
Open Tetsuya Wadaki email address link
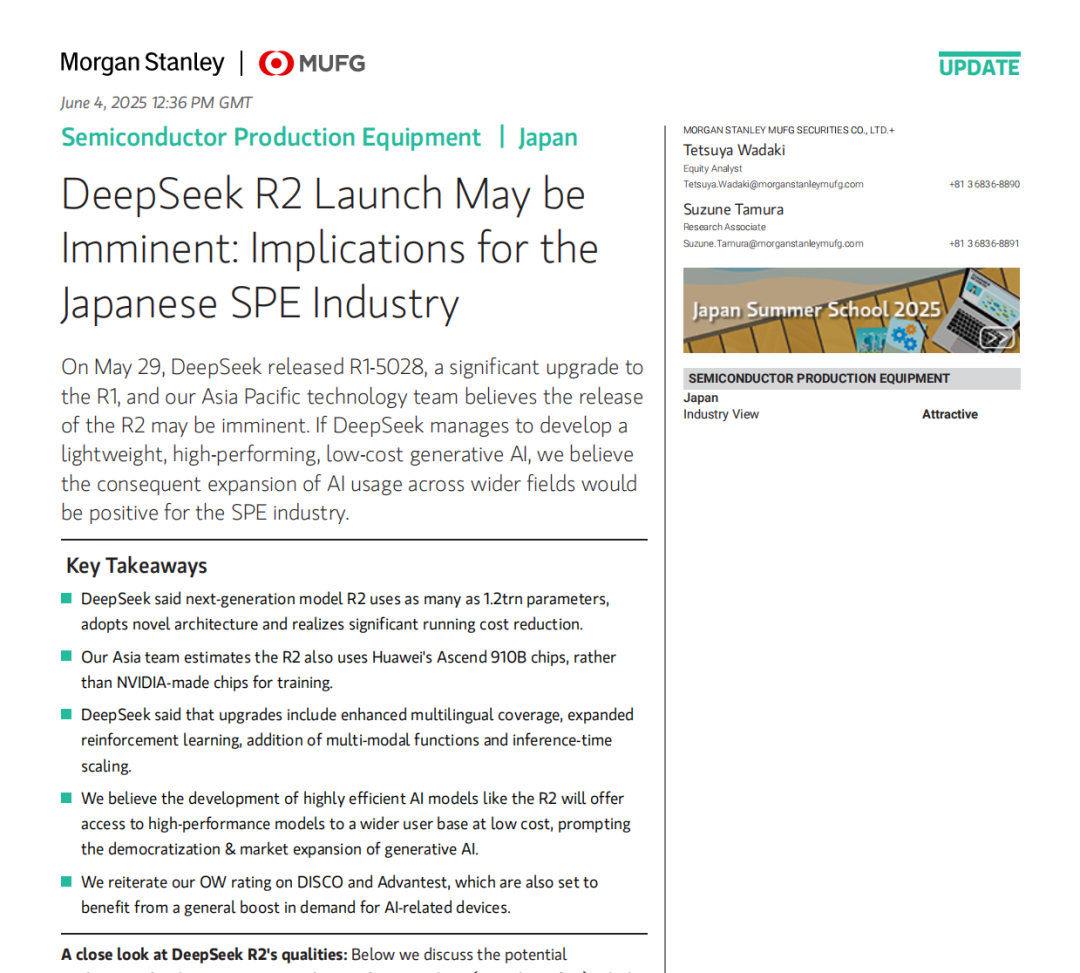[773, 185]
